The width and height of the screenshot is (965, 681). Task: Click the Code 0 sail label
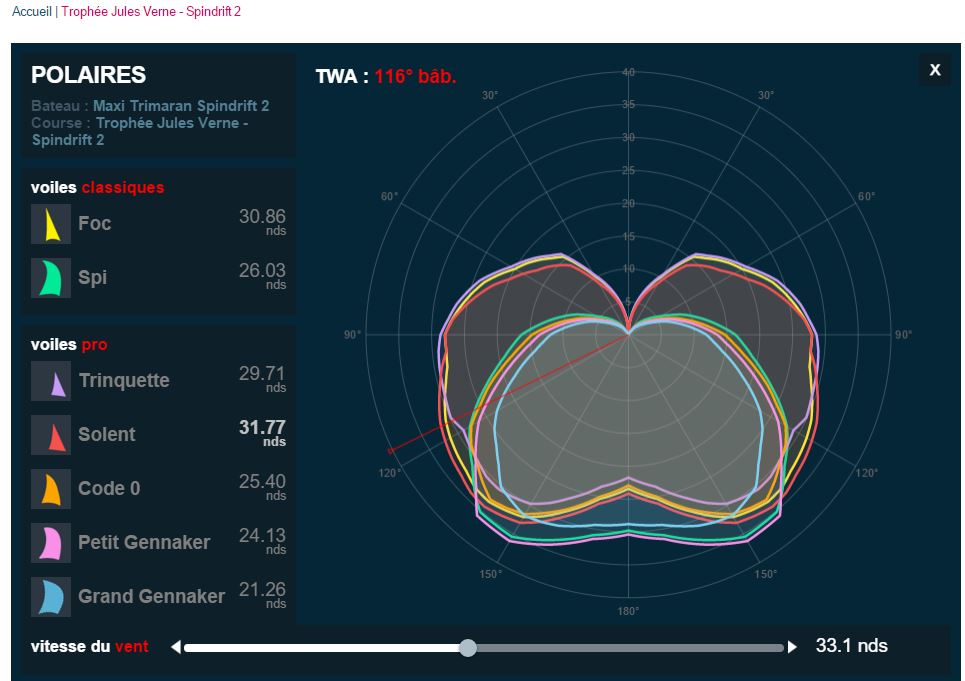click(x=109, y=488)
